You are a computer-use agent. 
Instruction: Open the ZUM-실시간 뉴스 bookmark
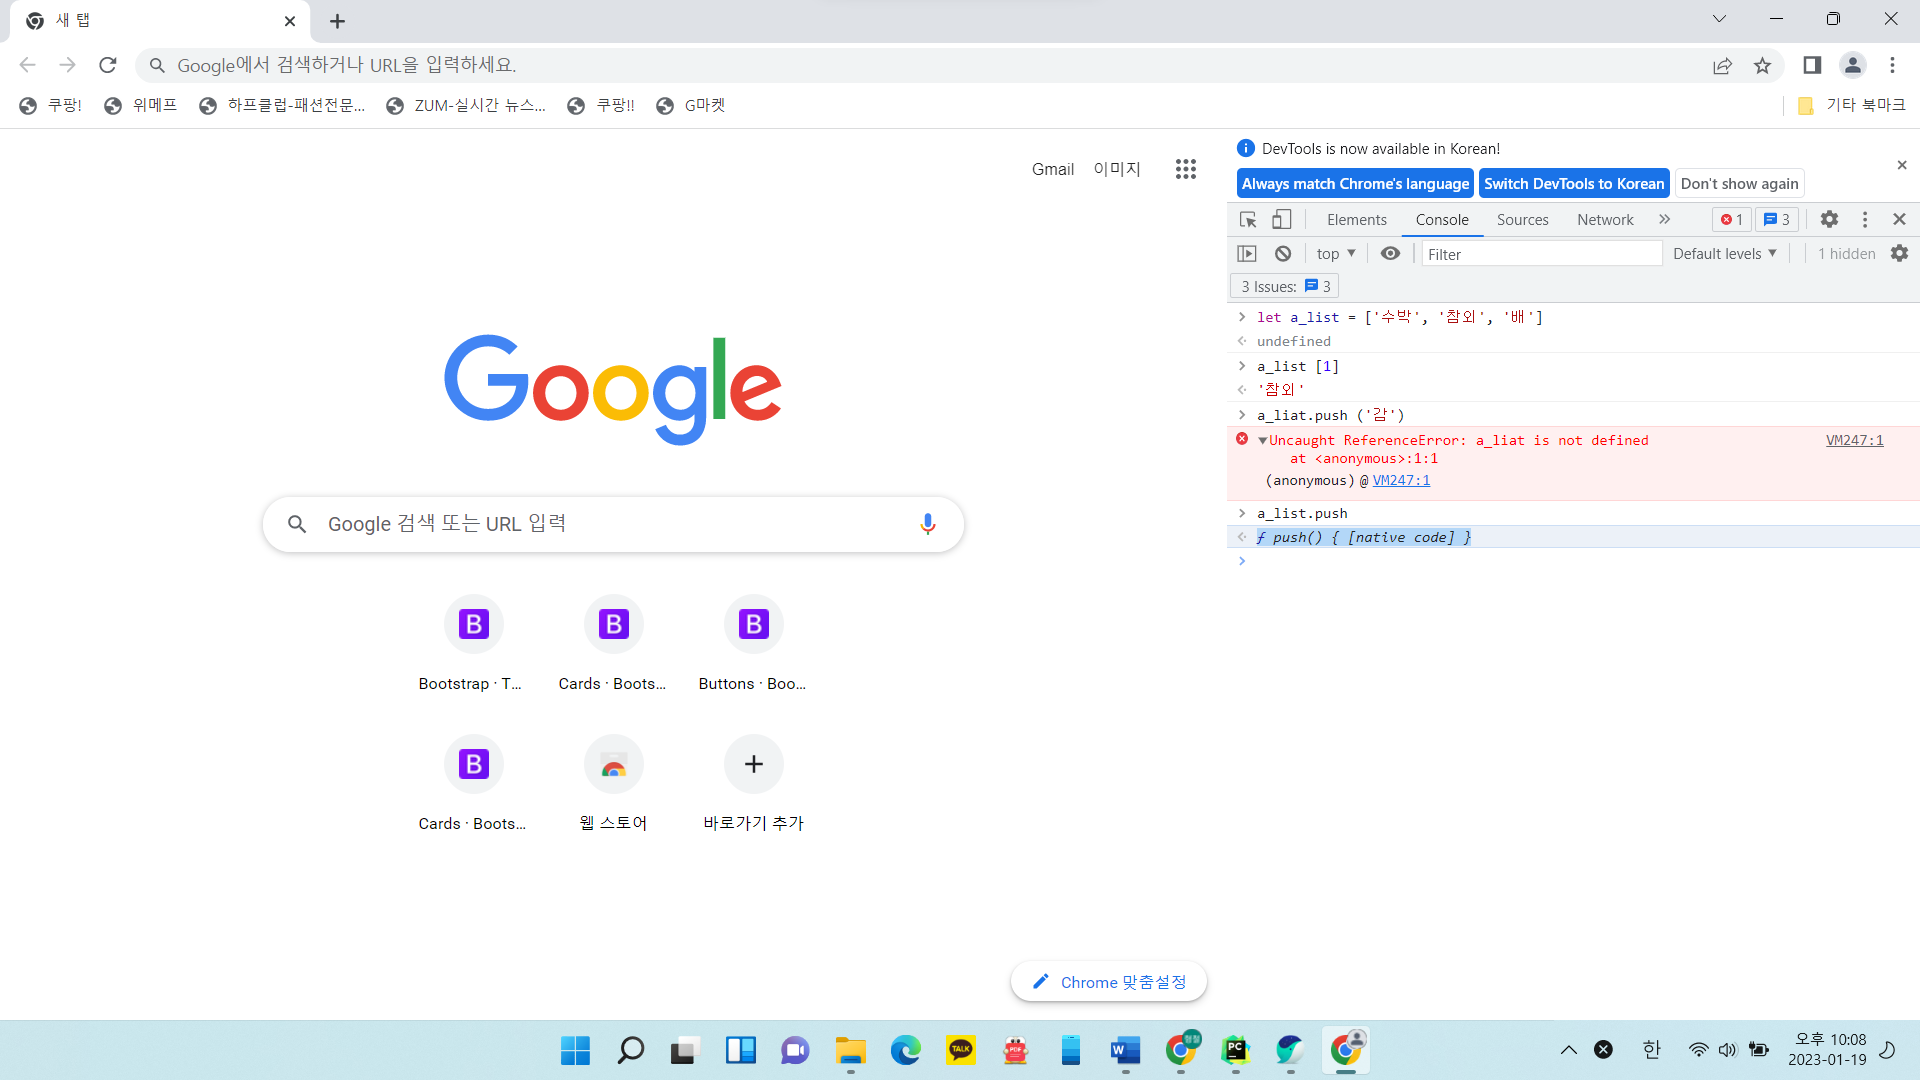[x=466, y=105]
